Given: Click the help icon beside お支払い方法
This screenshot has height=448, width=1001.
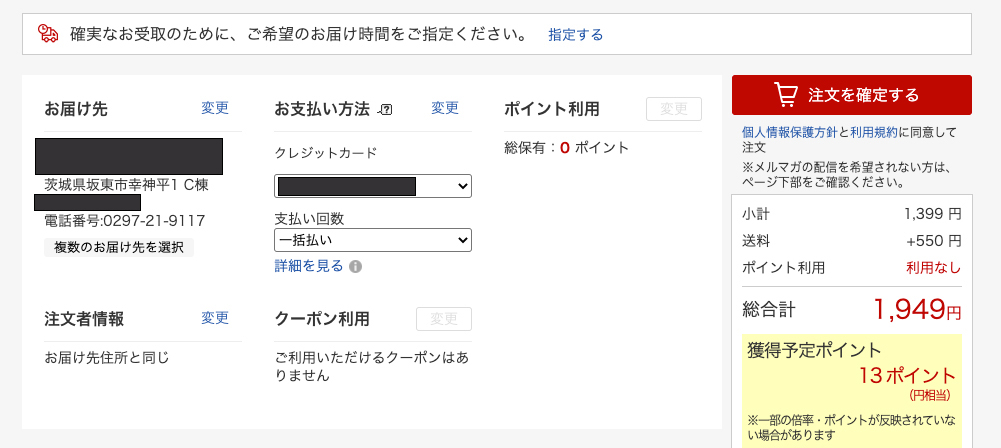Looking at the screenshot, I should (386, 109).
